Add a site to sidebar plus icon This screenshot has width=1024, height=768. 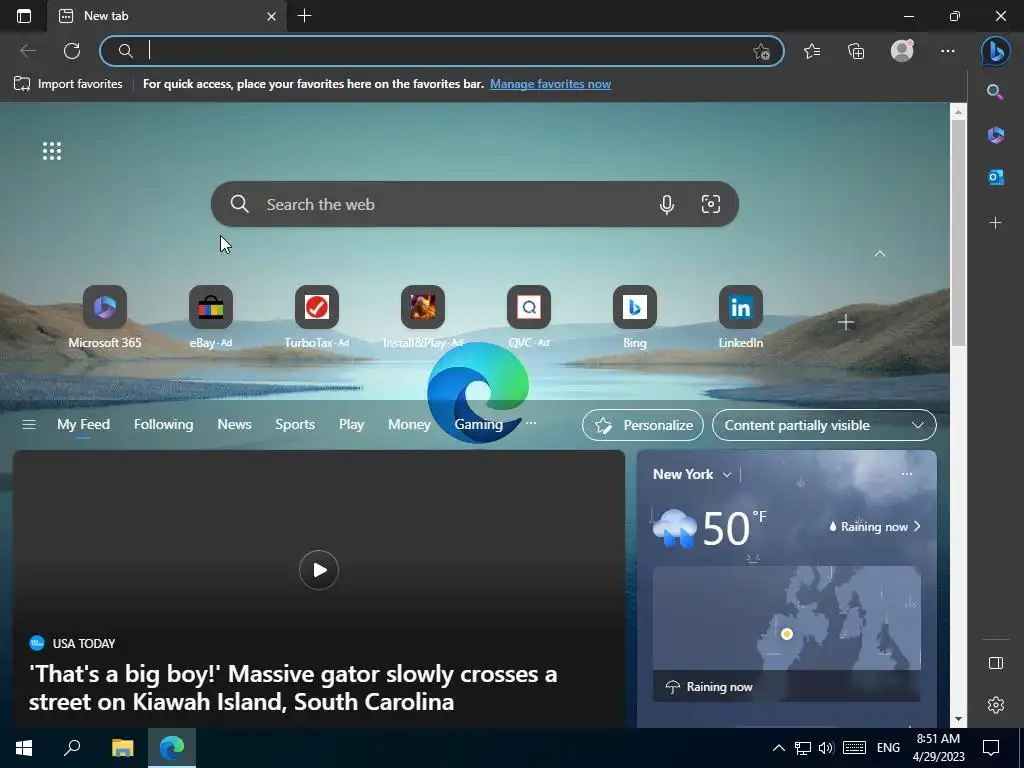[995, 223]
